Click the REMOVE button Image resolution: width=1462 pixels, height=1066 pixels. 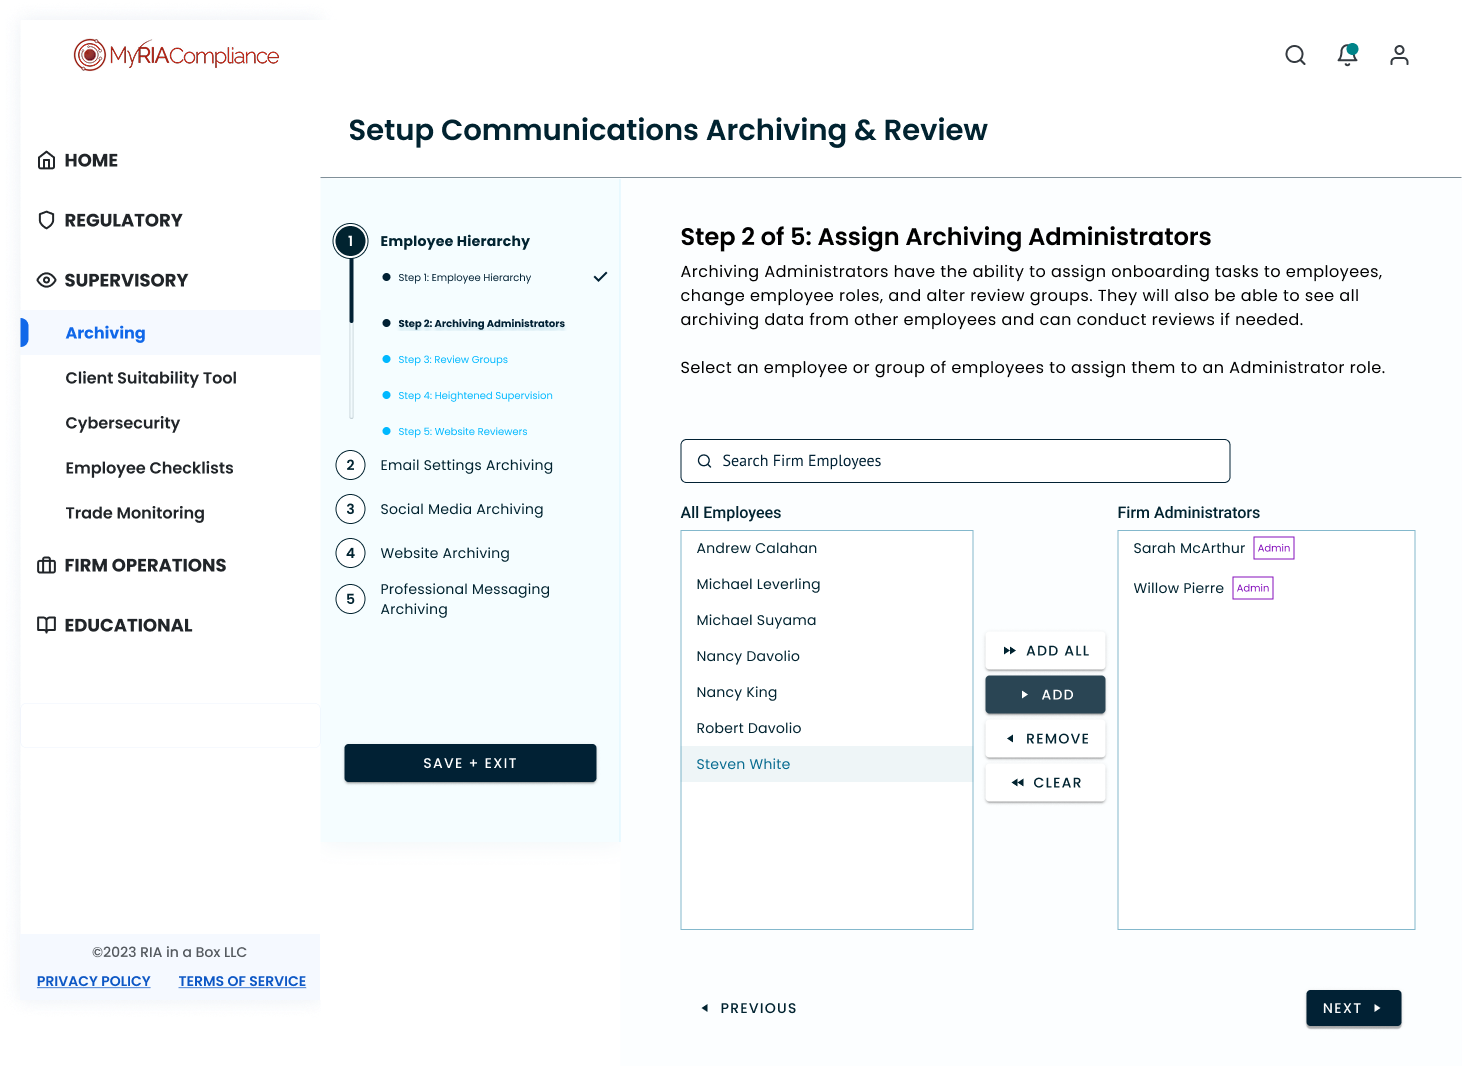click(1045, 739)
